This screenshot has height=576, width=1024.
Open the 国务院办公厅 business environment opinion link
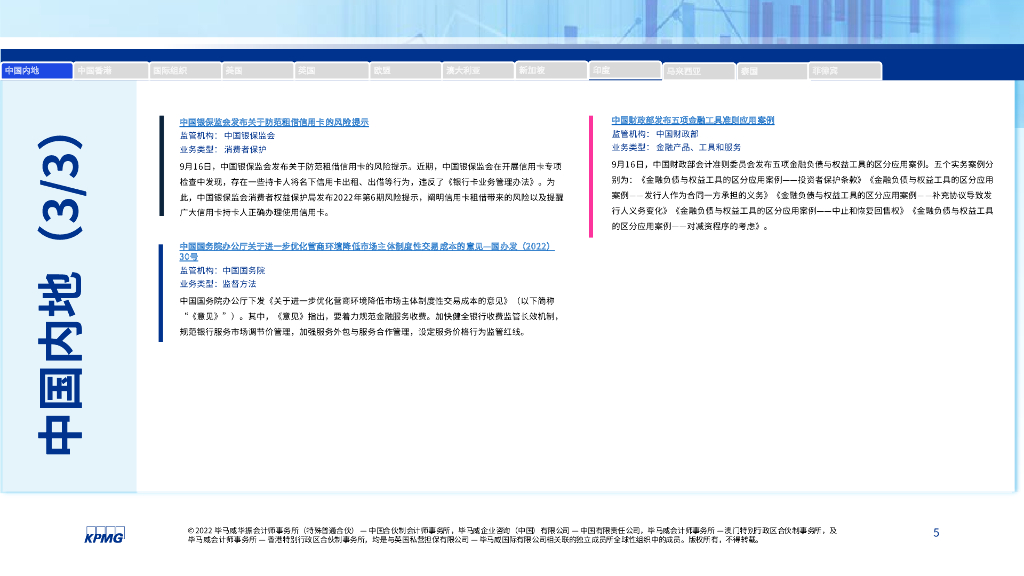point(366,251)
